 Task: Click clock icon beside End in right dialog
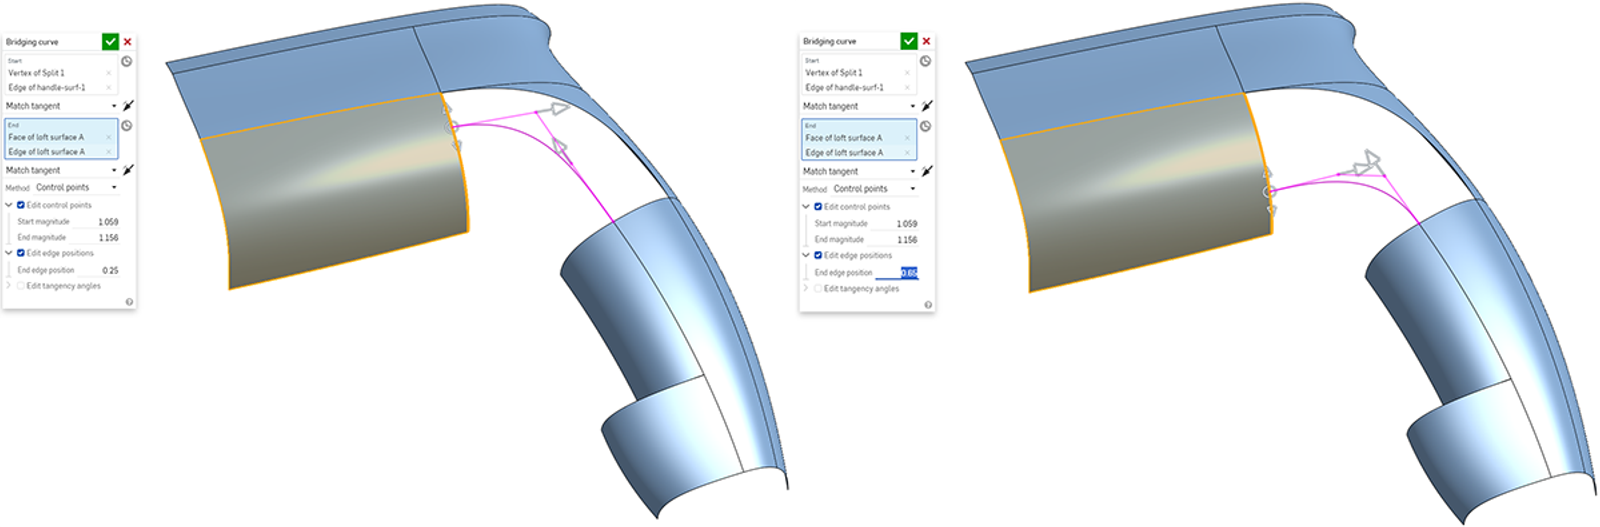tap(926, 127)
